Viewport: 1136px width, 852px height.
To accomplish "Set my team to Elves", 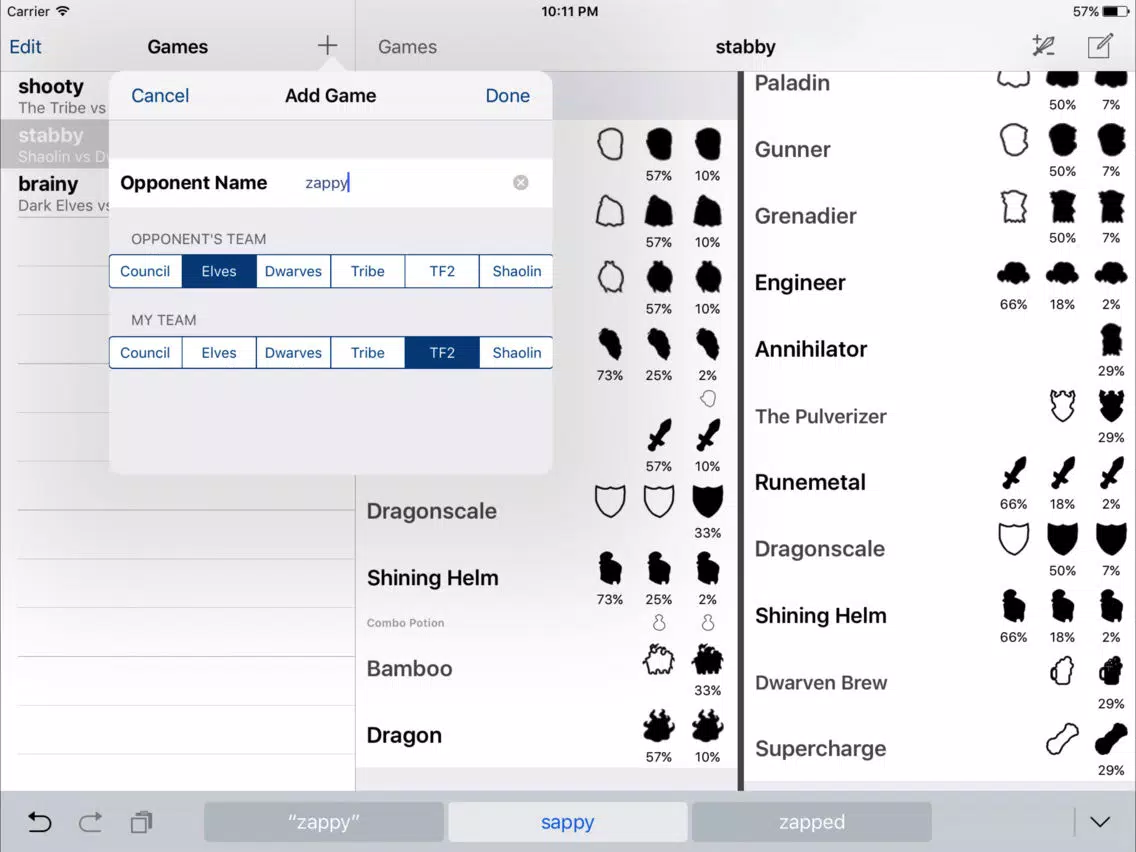I will point(219,352).
